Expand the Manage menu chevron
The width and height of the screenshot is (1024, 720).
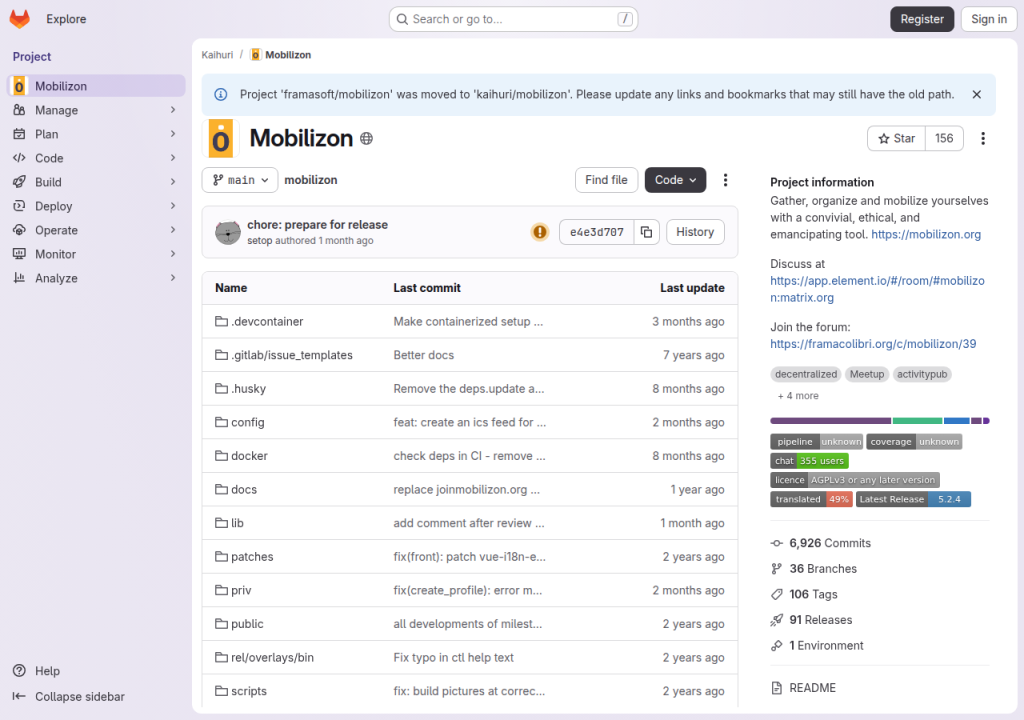[173, 110]
